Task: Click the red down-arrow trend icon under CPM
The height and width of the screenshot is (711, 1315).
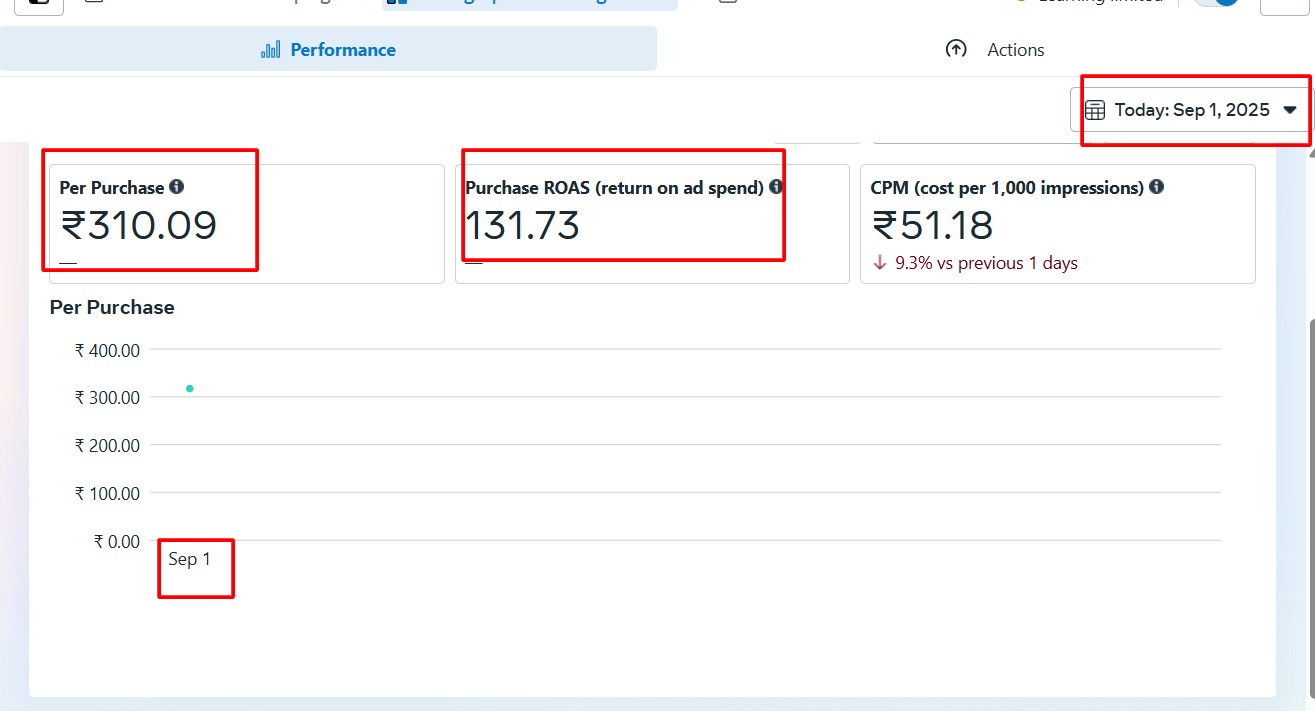Action: pos(880,263)
